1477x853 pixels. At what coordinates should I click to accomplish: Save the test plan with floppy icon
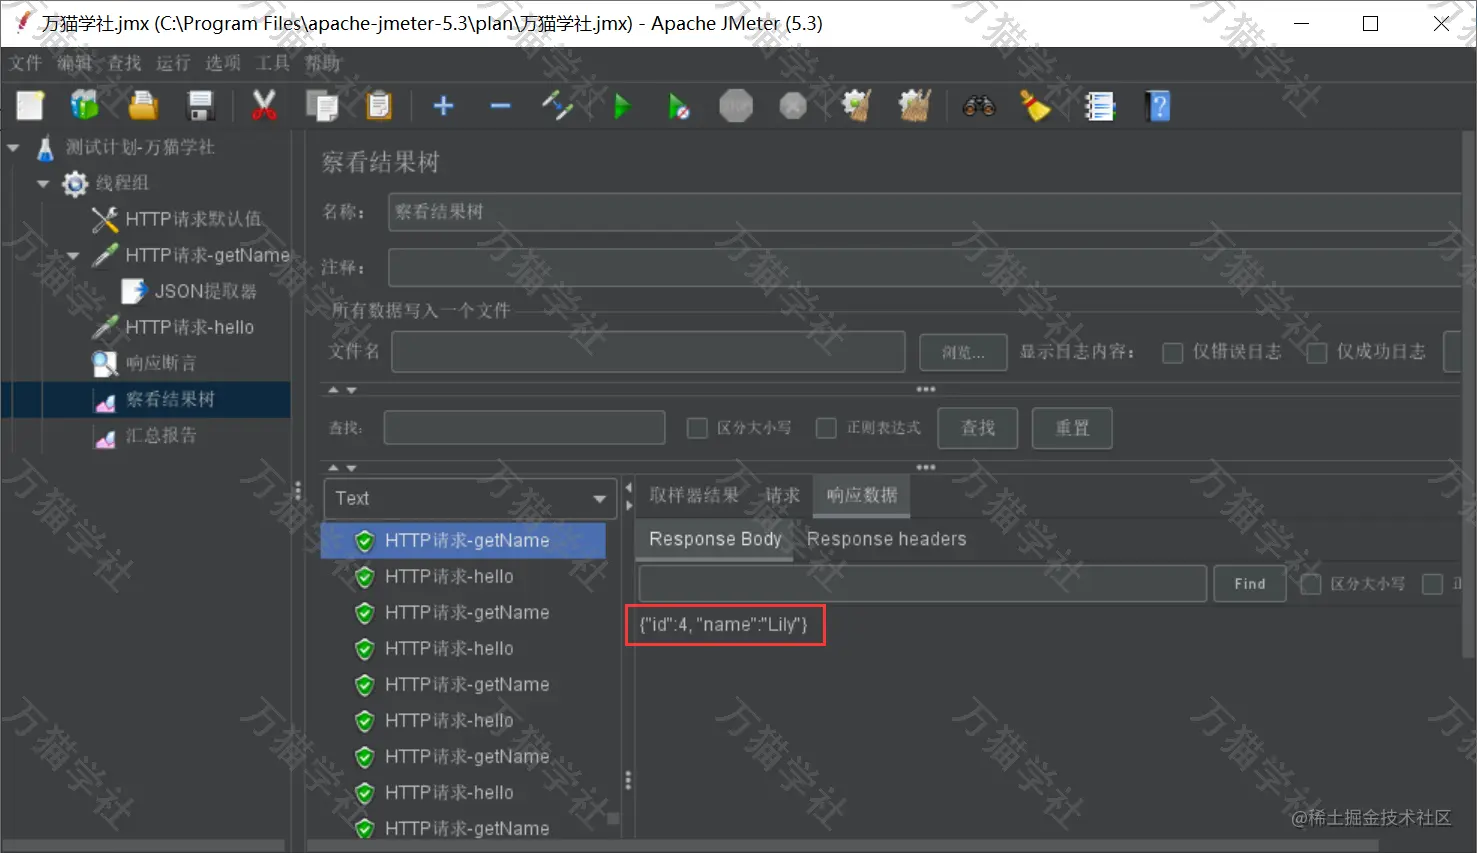(x=201, y=105)
